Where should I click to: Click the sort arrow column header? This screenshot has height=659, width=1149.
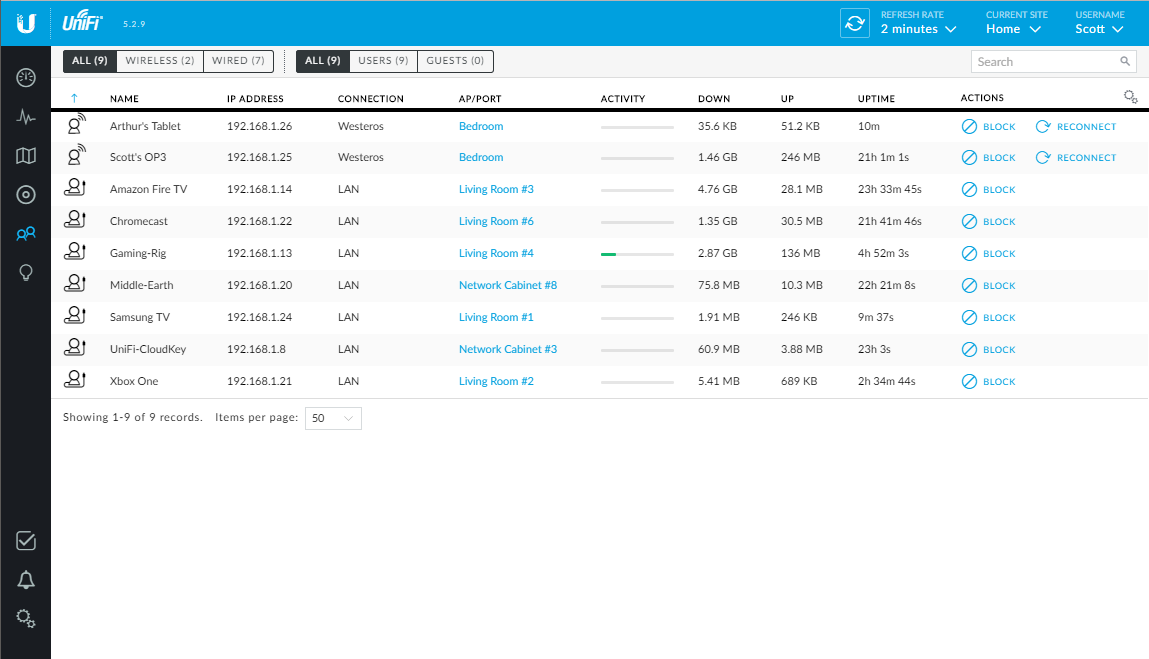pyautogui.click(x=74, y=98)
